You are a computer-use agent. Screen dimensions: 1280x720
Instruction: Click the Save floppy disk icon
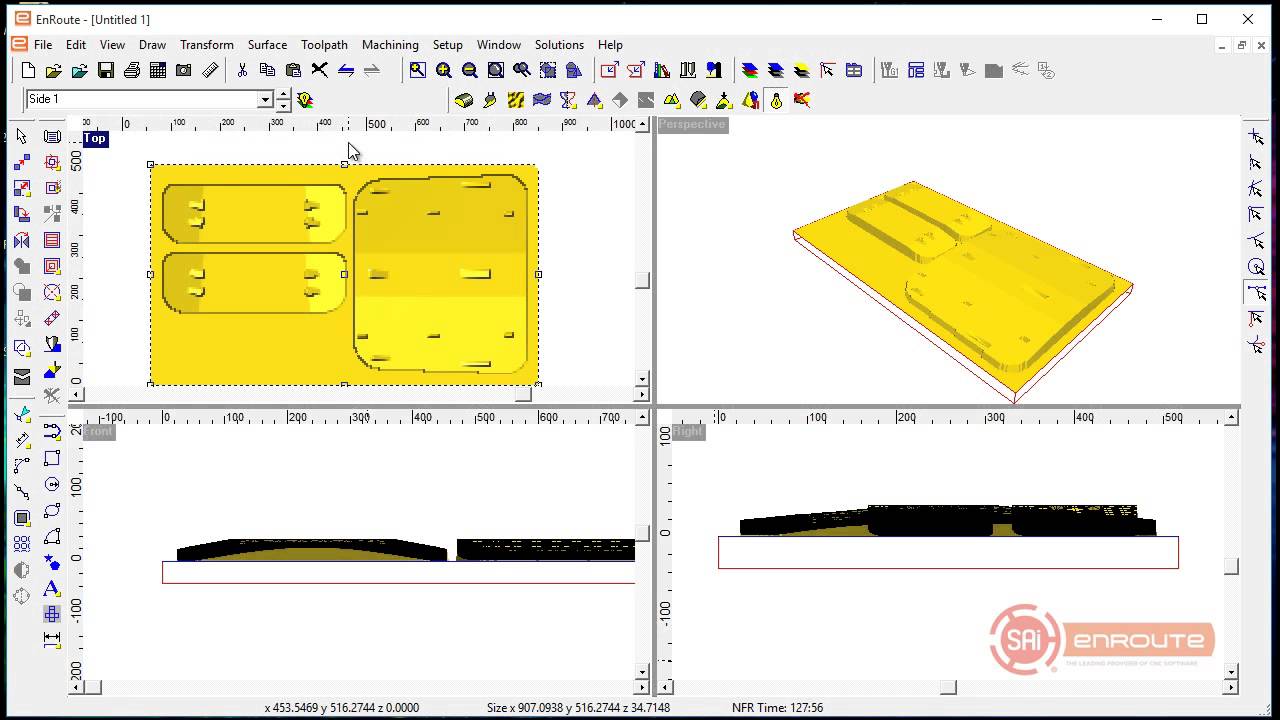[106, 70]
